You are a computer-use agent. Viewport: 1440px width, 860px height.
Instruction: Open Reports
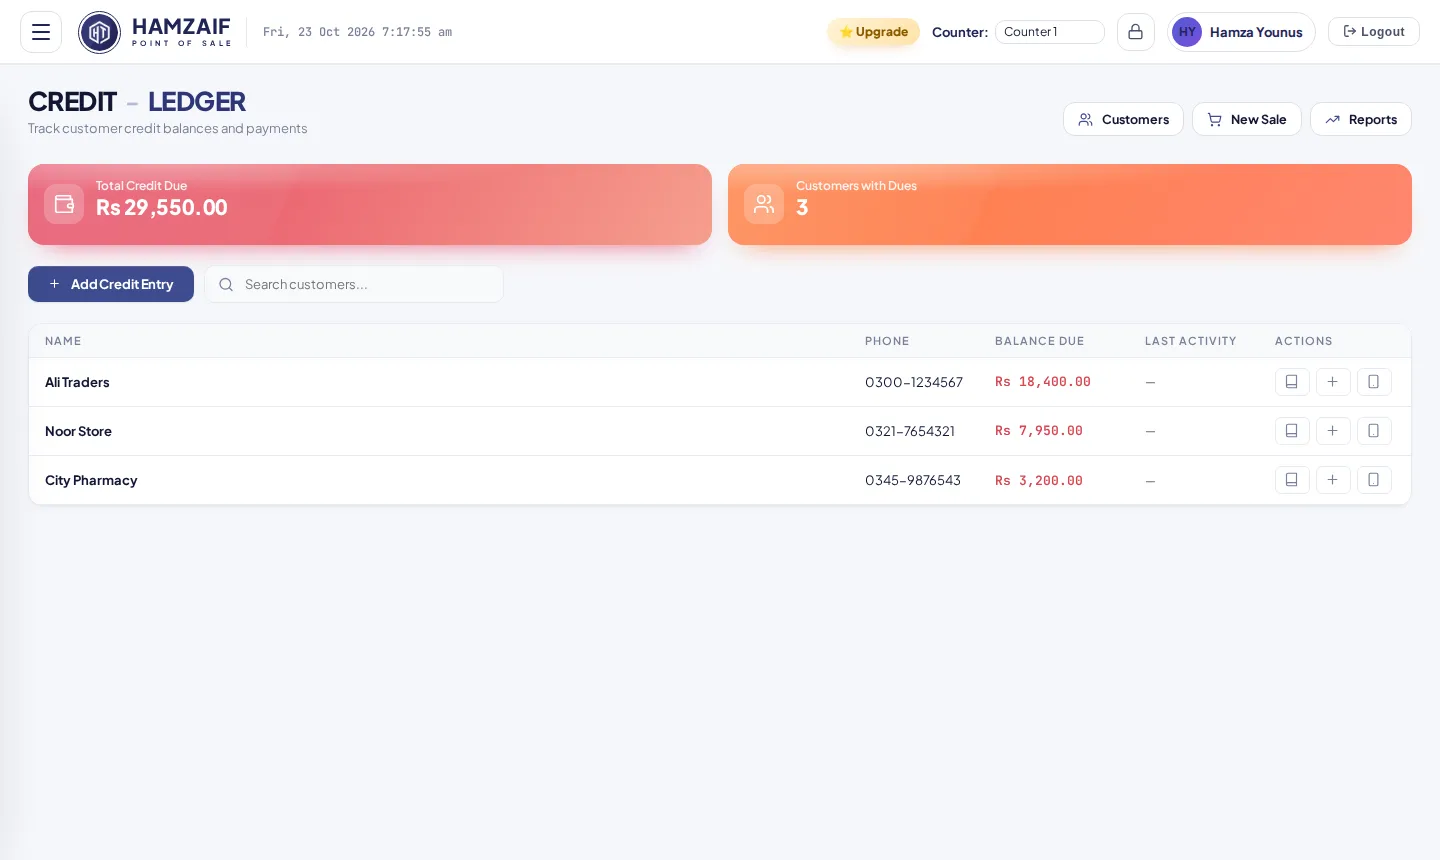[x=1360, y=119]
